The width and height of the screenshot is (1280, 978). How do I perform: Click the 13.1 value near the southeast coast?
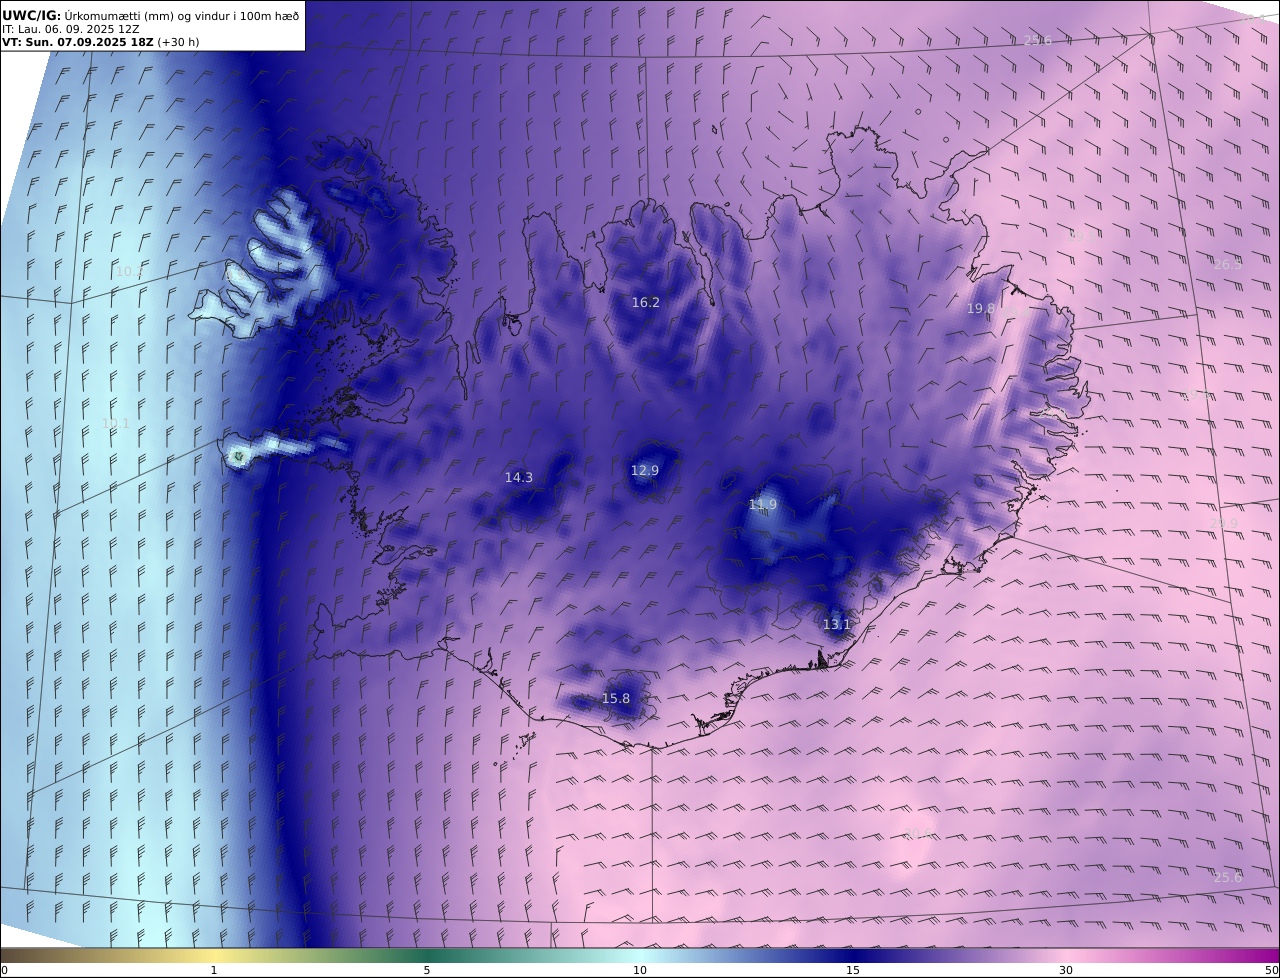coord(837,624)
